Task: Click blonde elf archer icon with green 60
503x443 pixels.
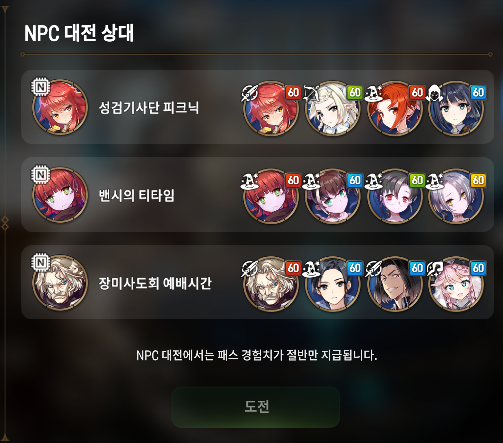Action: point(332,108)
